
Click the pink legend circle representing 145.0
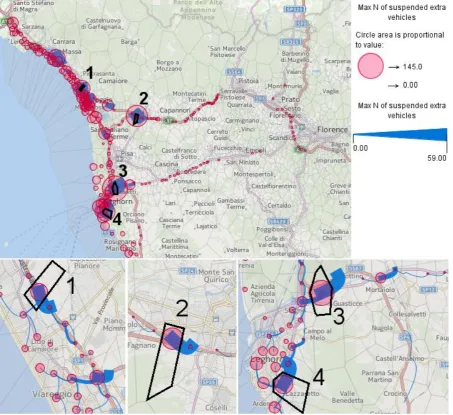[x=371, y=66]
